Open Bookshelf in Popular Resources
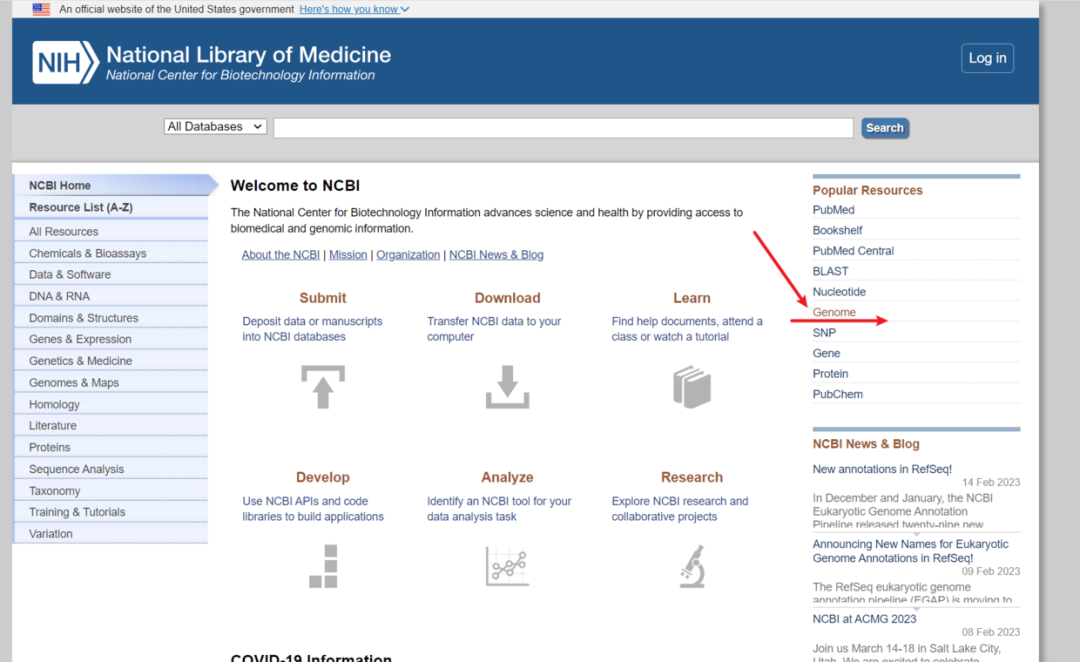 837,230
